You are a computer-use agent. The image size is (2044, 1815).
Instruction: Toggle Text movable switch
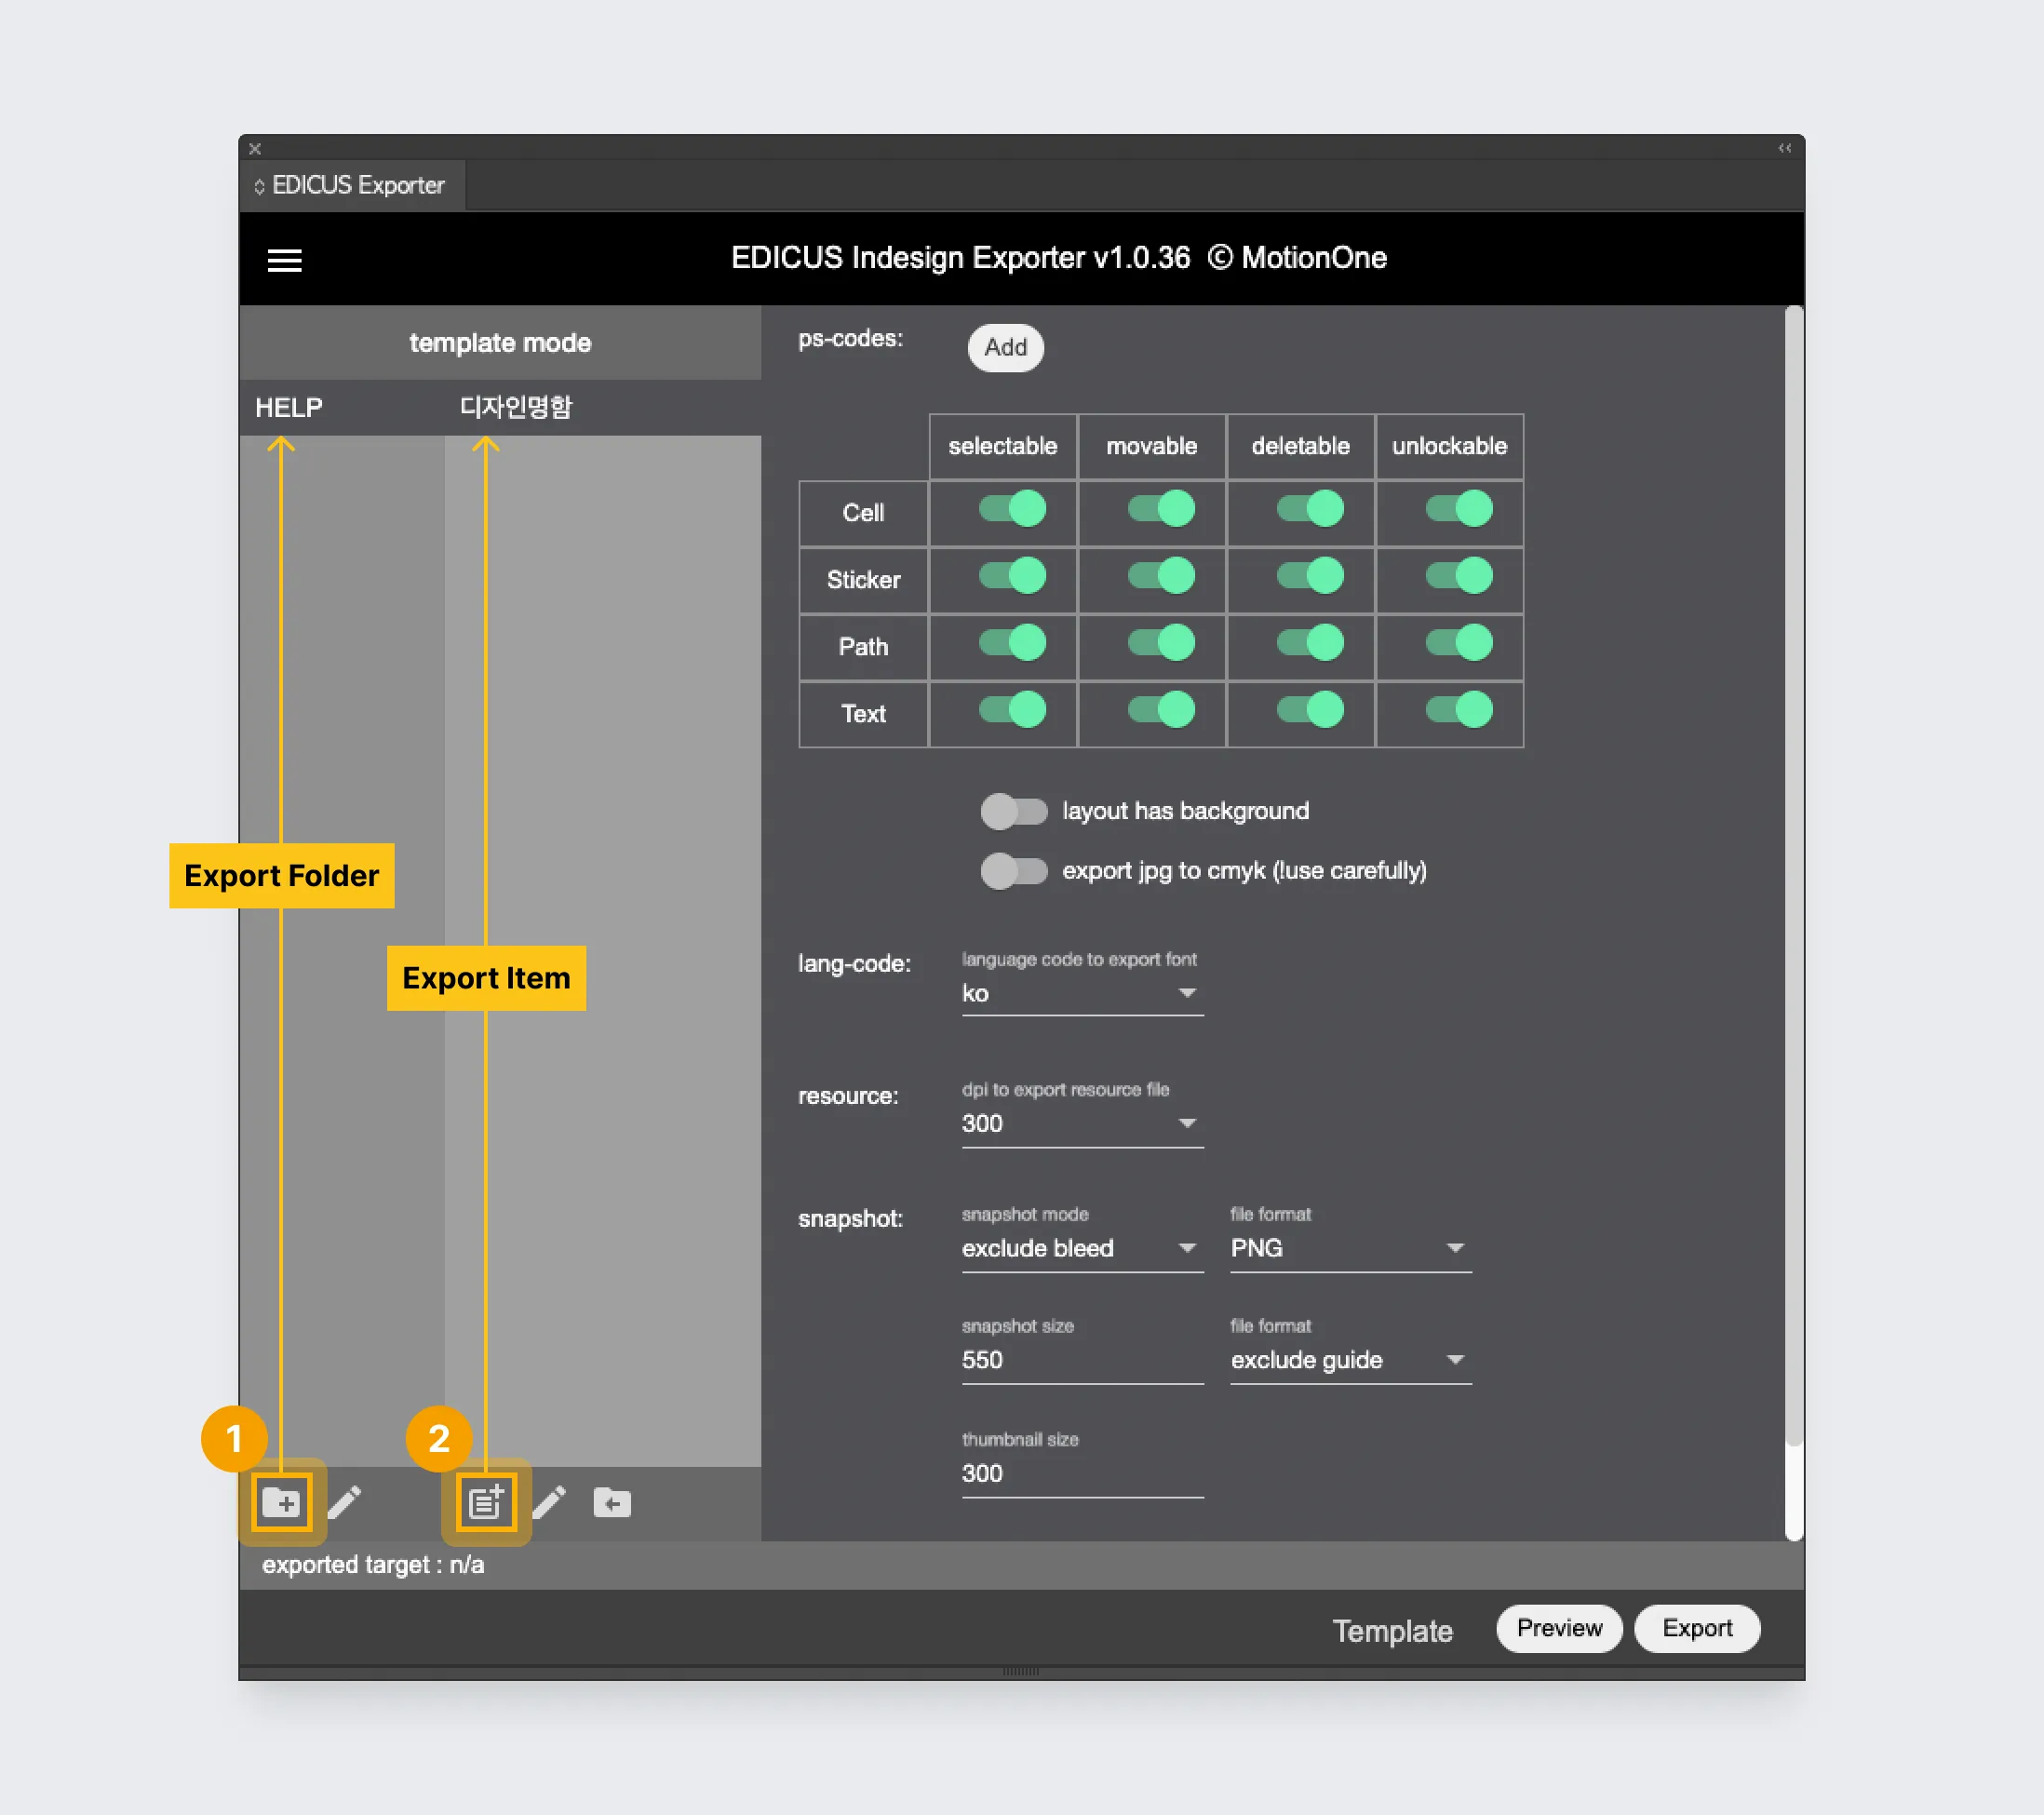[x=1161, y=710]
